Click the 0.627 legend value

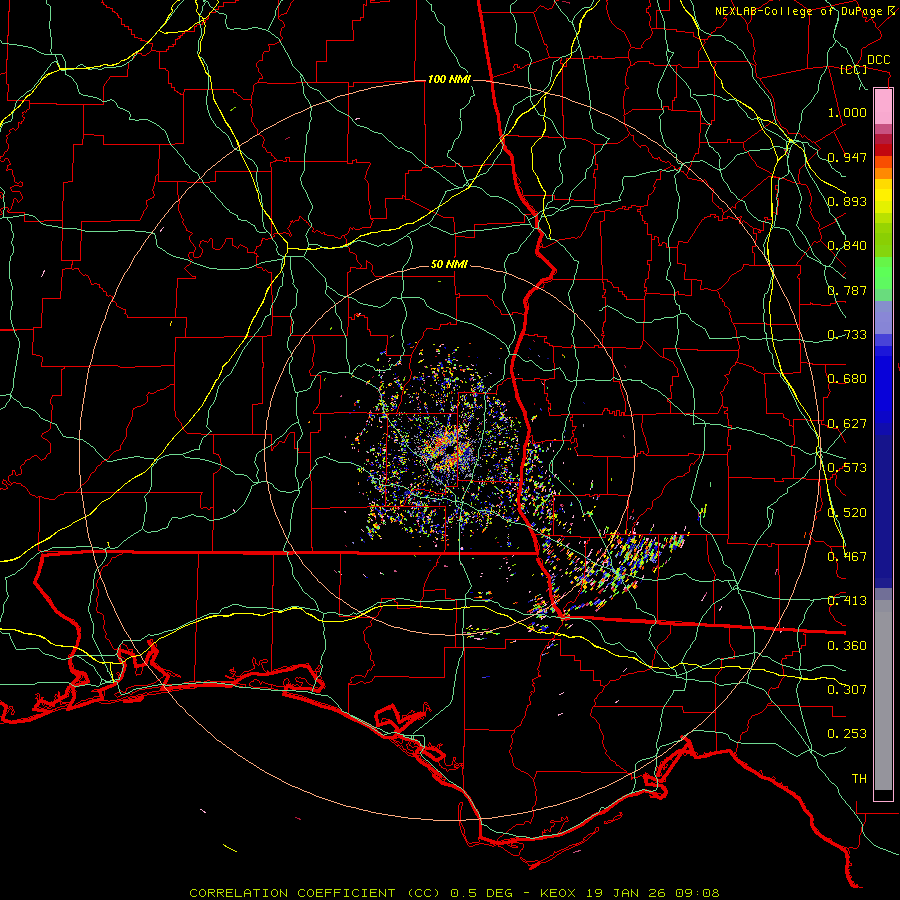coord(847,424)
